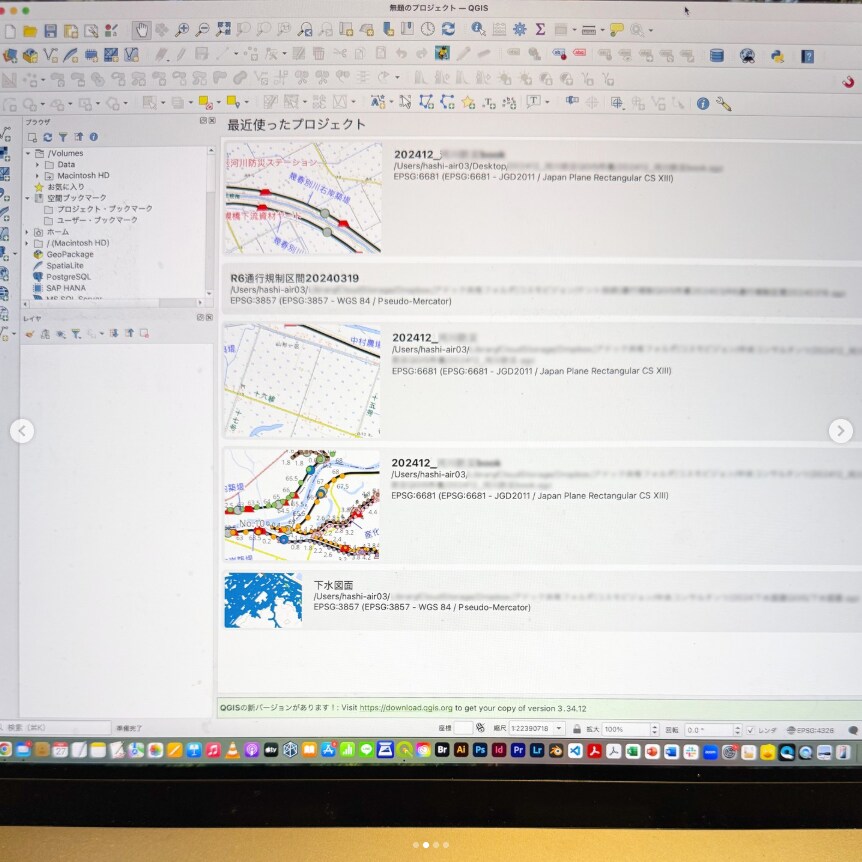Save the project with the floppy disk icon
This screenshot has width=862, height=862.
click(x=51, y=31)
